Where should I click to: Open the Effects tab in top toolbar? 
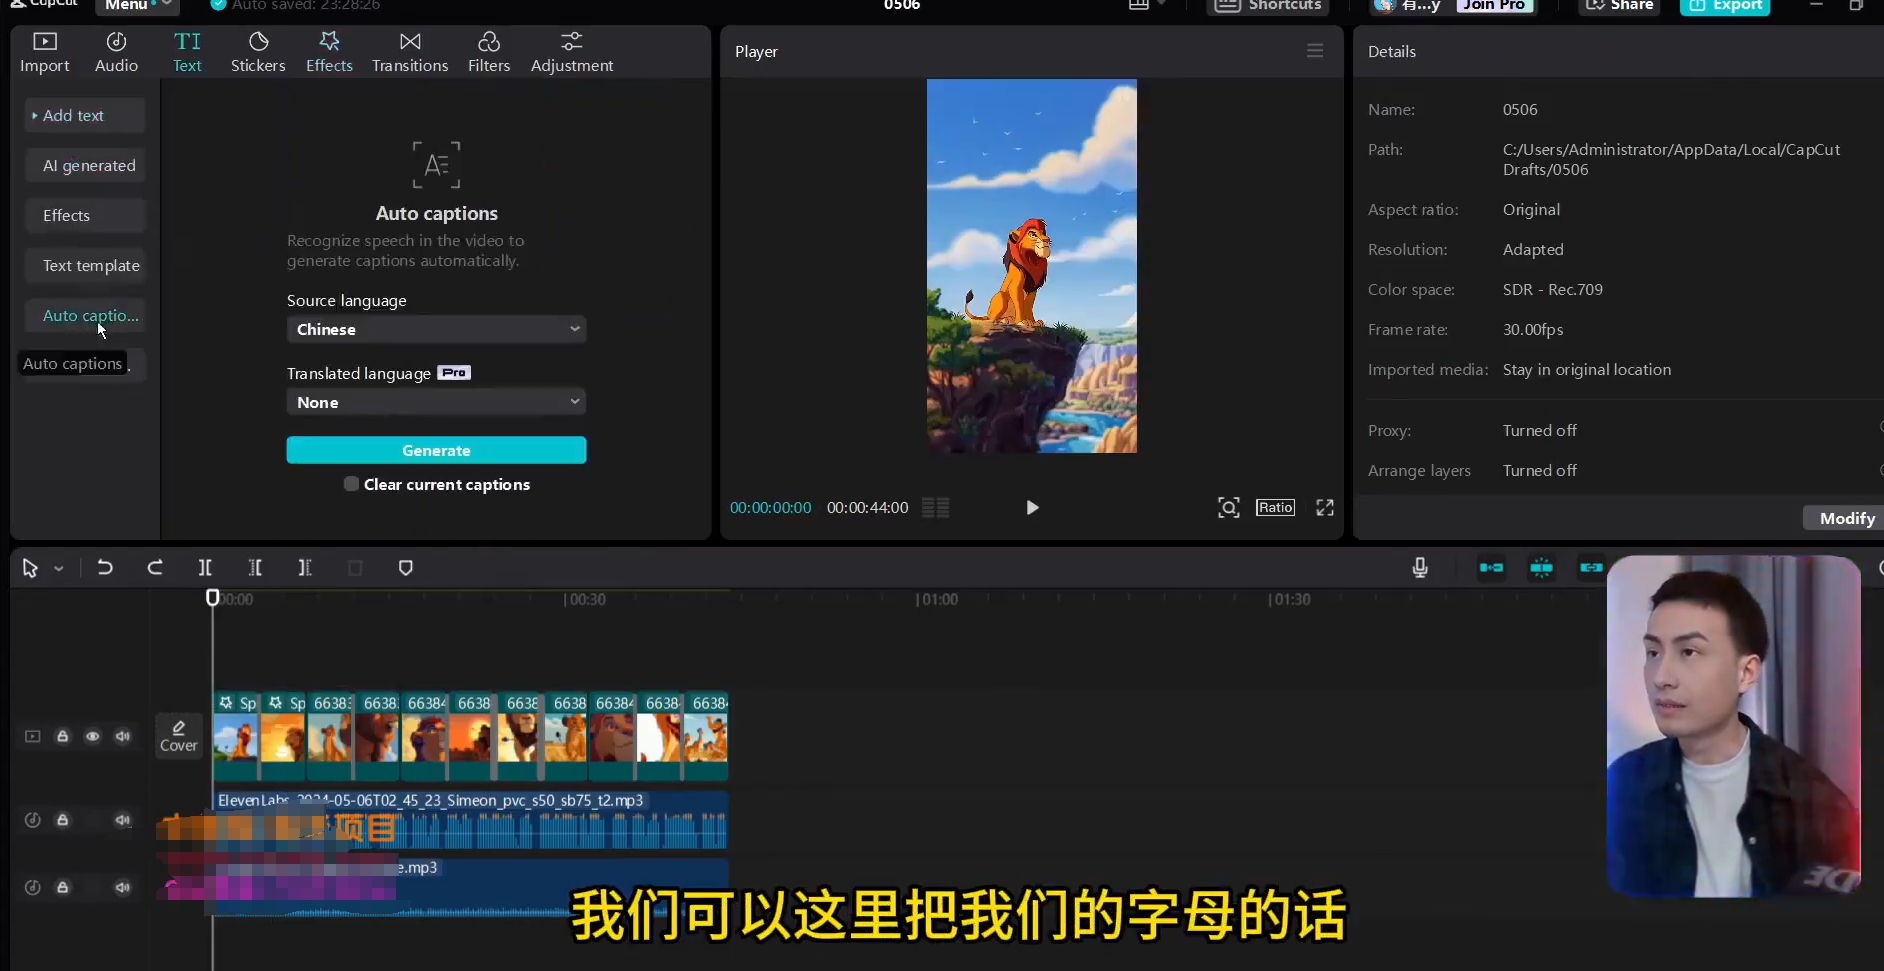pyautogui.click(x=329, y=52)
